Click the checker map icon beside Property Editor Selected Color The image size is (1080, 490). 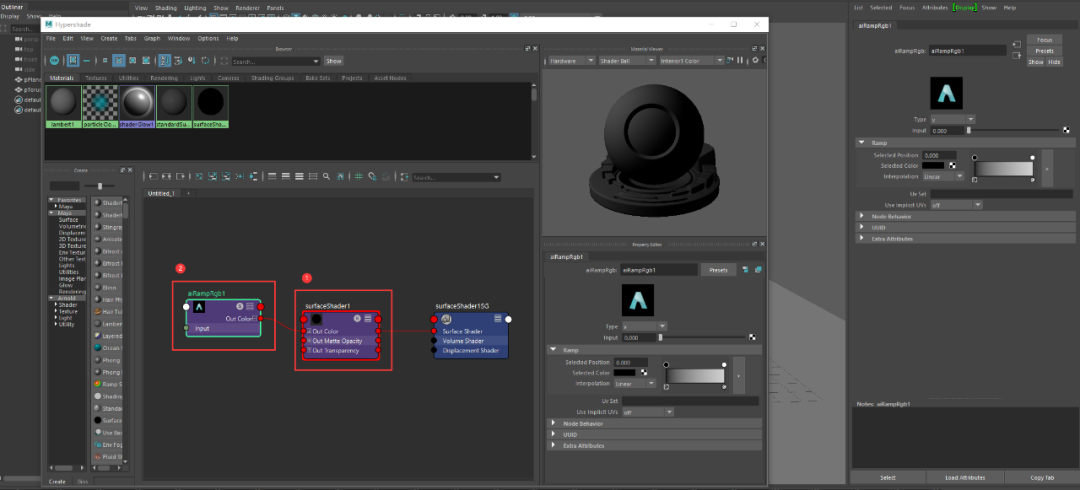[x=644, y=372]
